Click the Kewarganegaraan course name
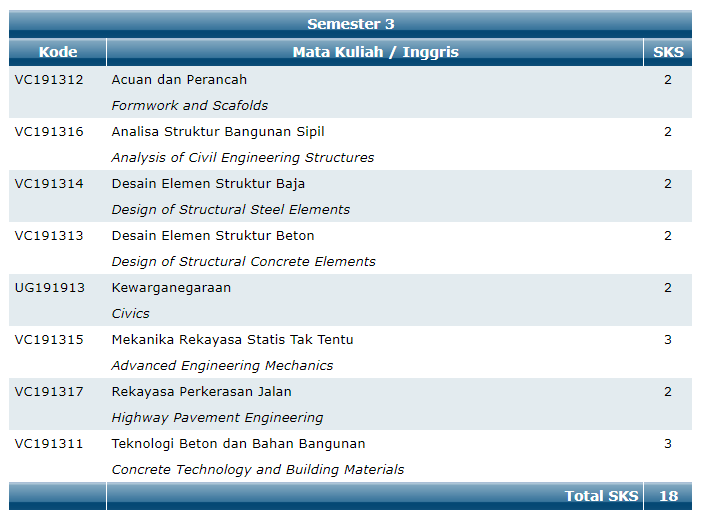 pyautogui.click(x=171, y=288)
